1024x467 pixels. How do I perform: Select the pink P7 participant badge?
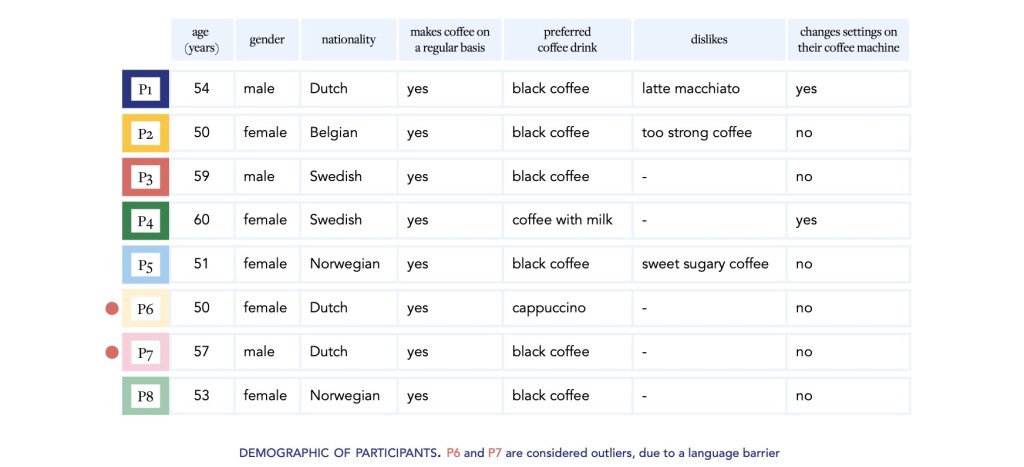tap(145, 352)
